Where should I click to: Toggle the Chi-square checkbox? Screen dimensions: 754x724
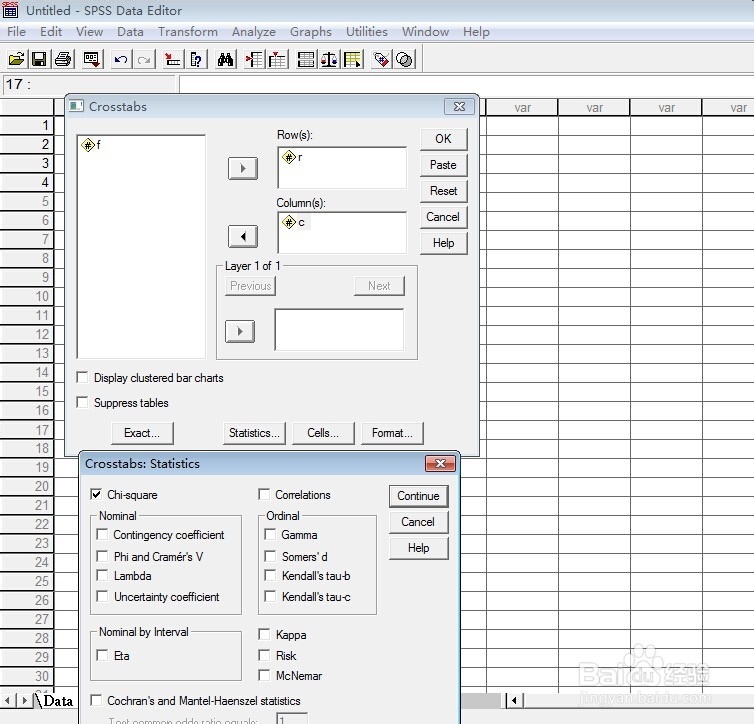pyautogui.click(x=96, y=495)
